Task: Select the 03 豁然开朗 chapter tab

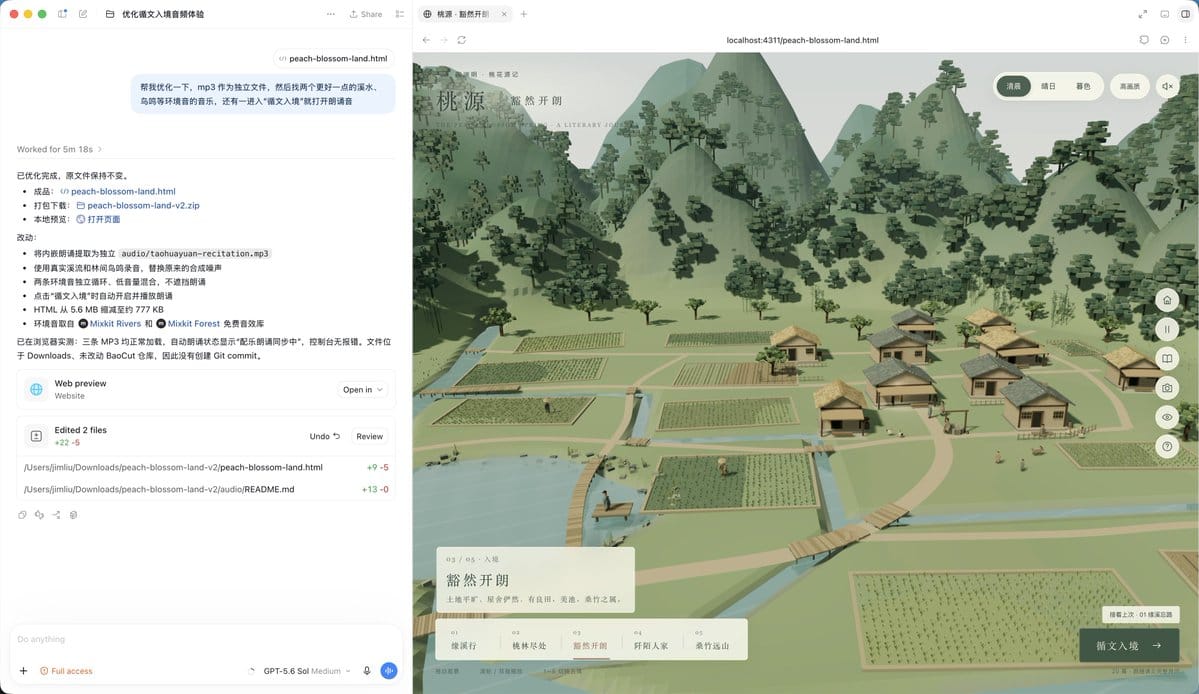Action: point(590,640)
